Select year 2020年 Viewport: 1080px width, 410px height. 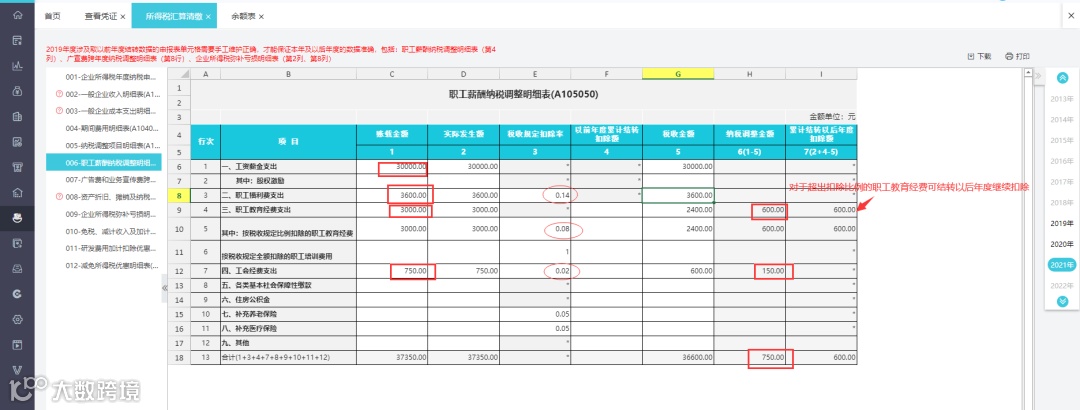pyautogui.click(x=1061, y=244)
